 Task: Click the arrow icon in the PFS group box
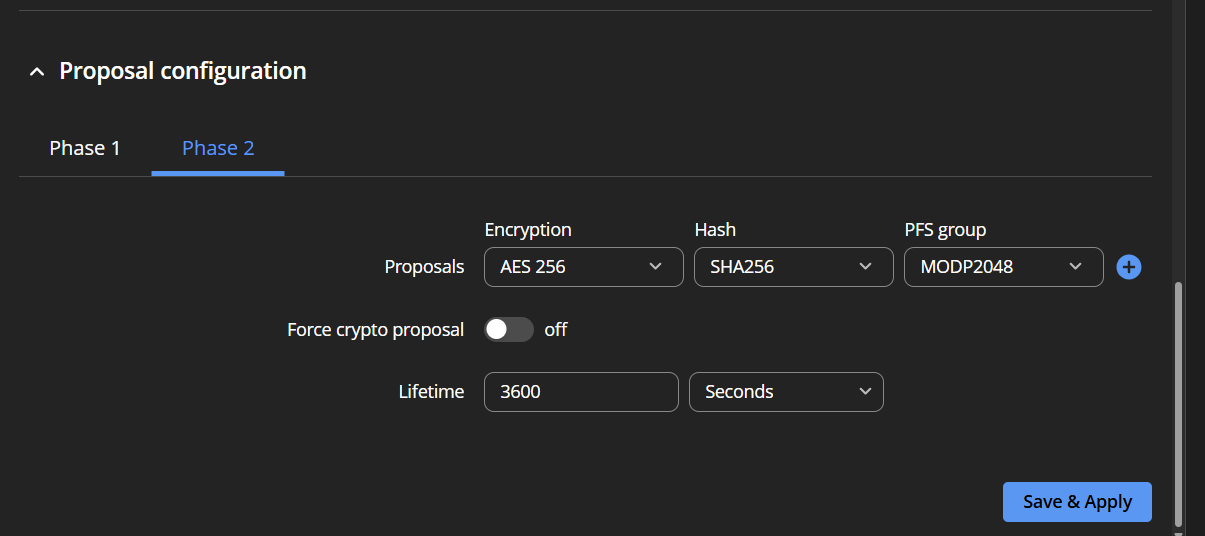pos(1076,267)
